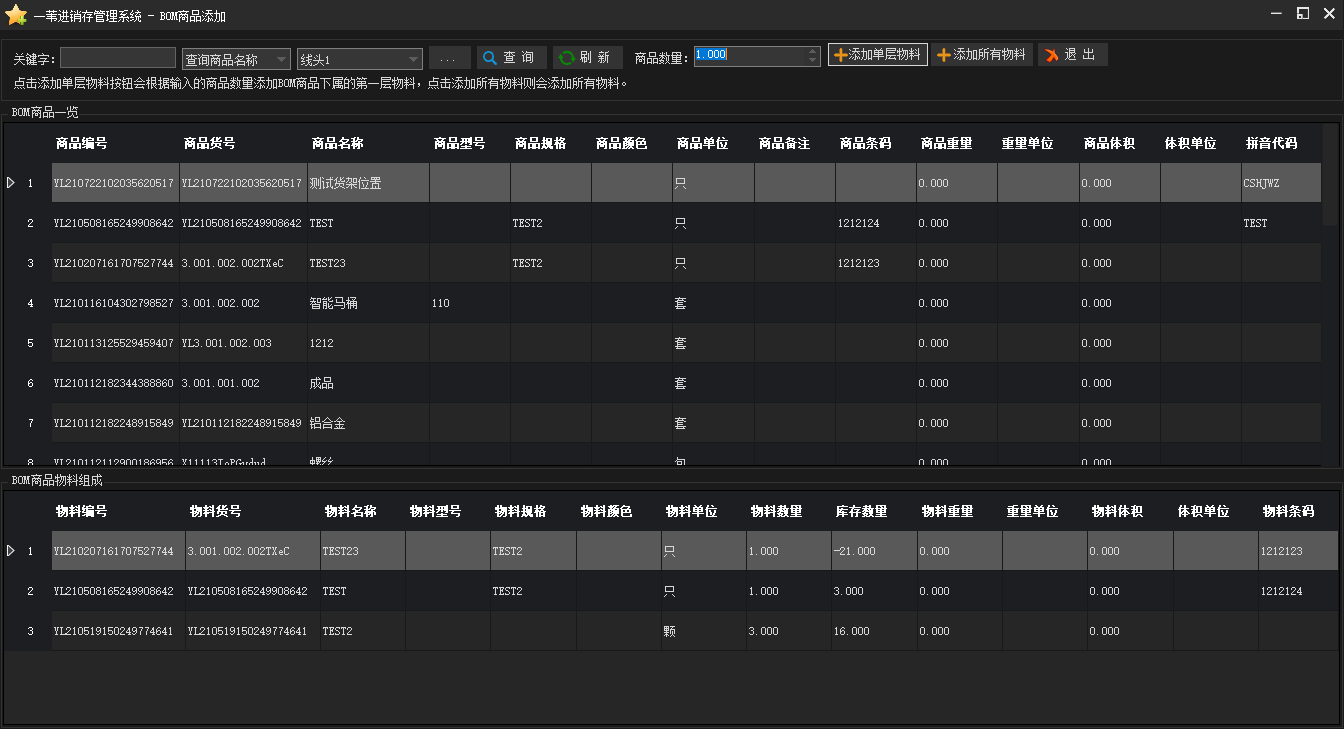Open the 查询商品名称 dropdown
The height and width of the screenshot is (729, 1344).
tap(237, 59)
